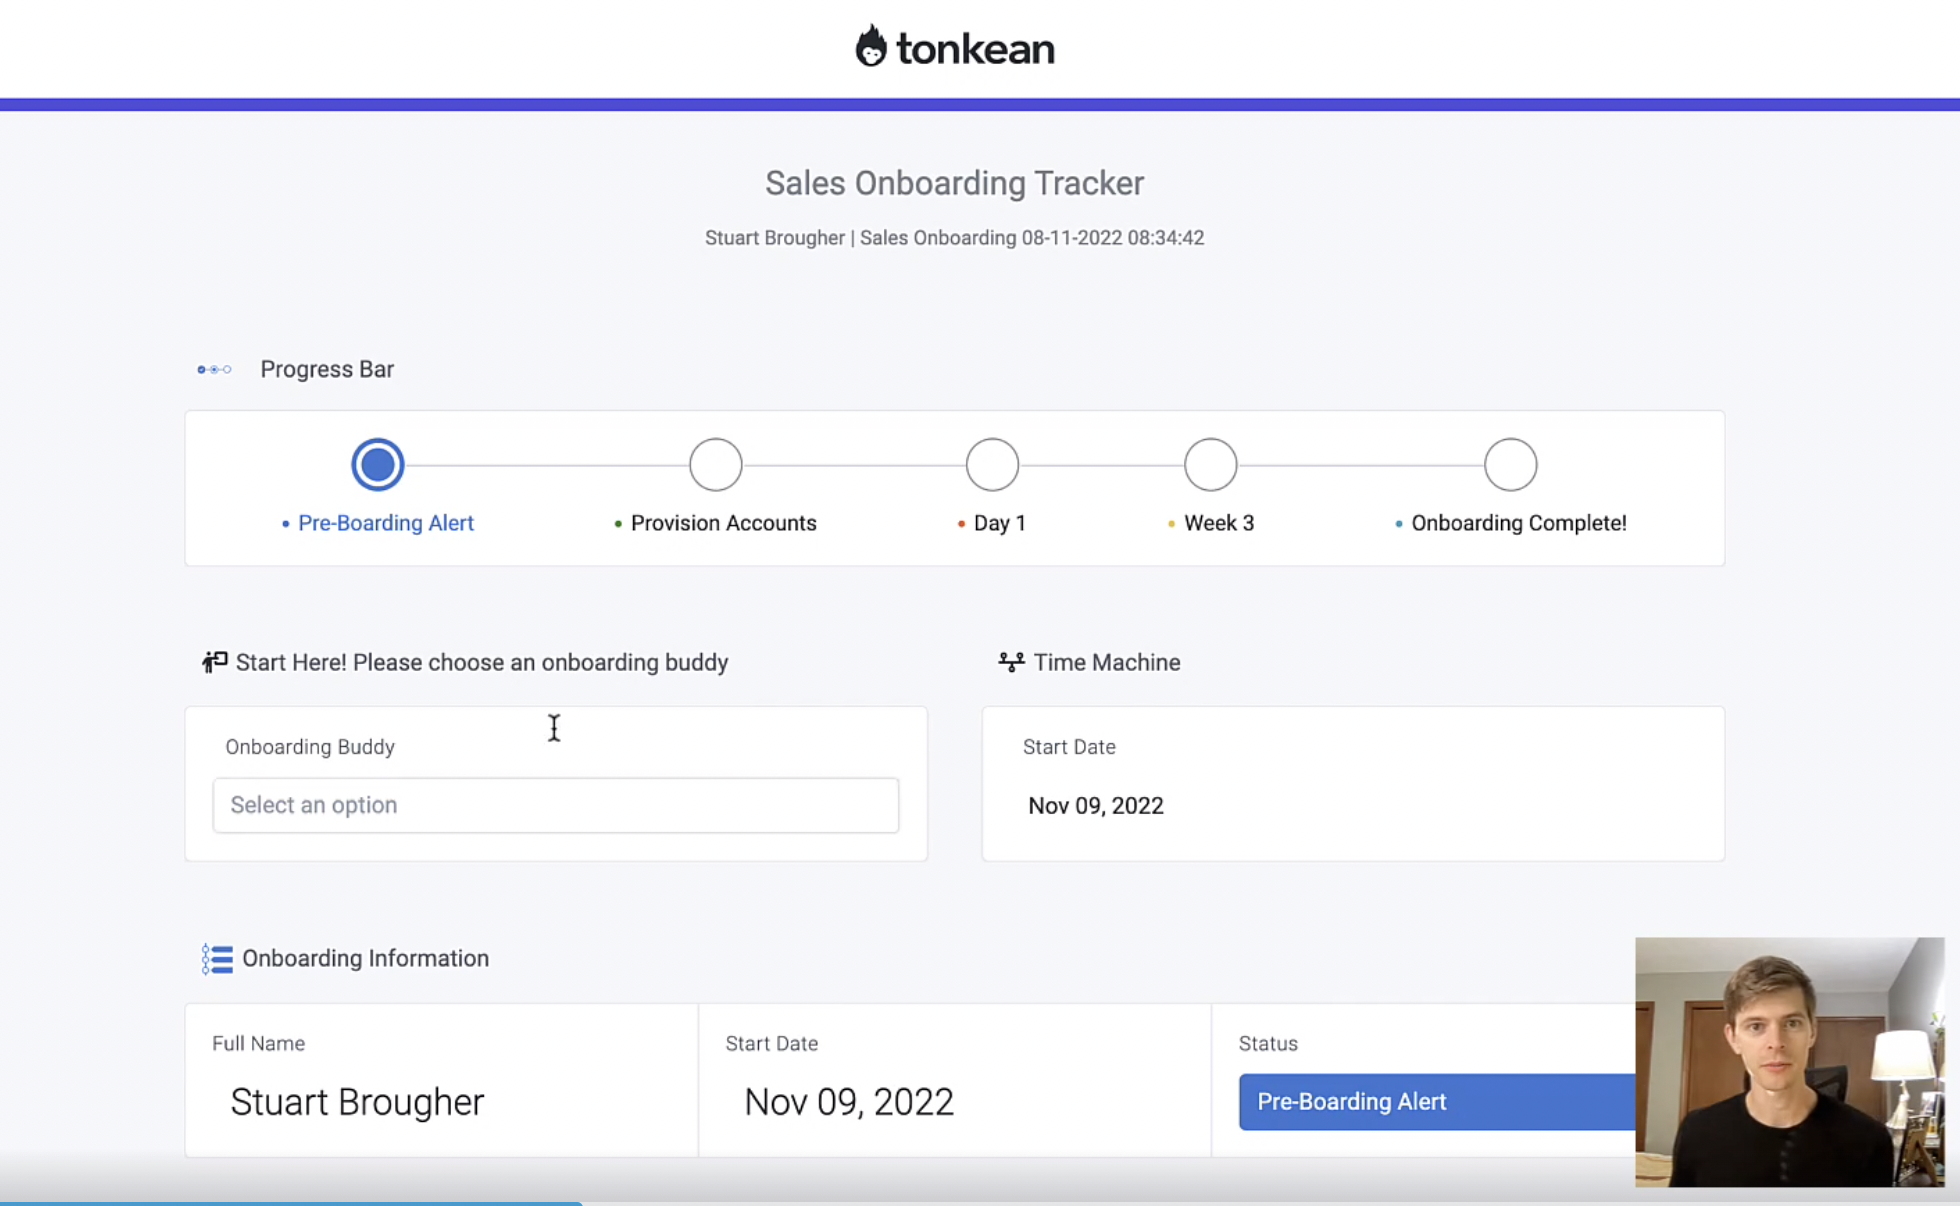Click the Provision Accounts step circle
The width and height of the screenshot is (1960, 1206).
(x=715, y=463)
